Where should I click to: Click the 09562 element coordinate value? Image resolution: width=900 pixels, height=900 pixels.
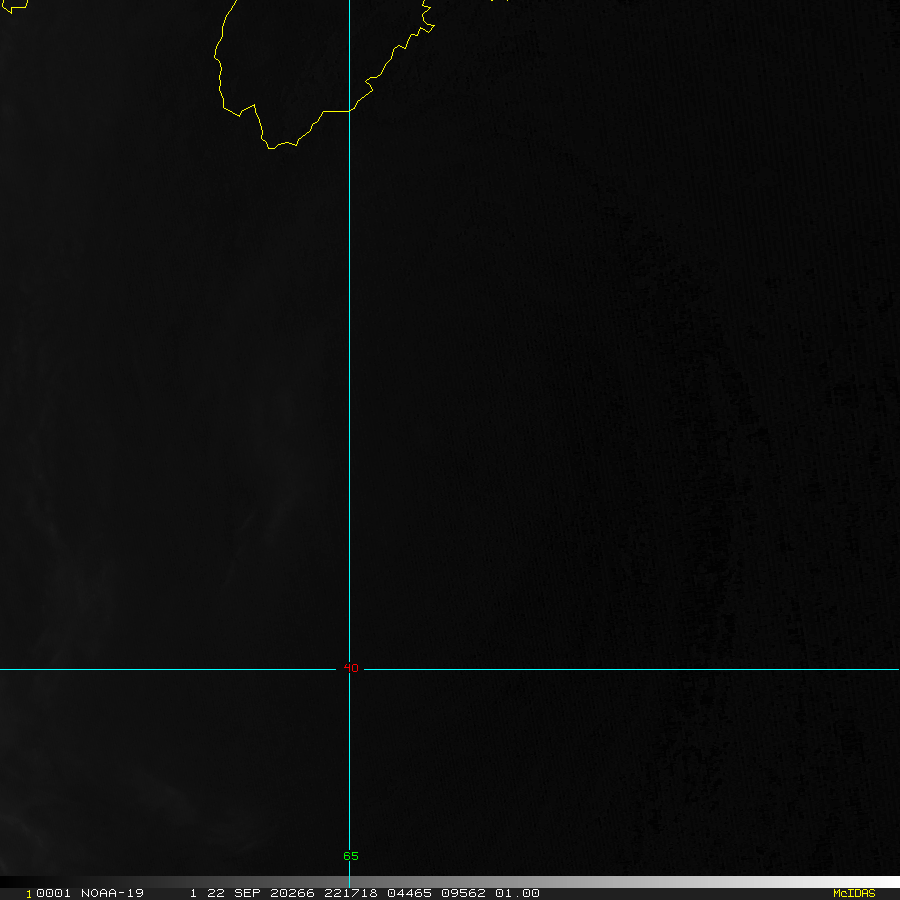click(463, 893)
